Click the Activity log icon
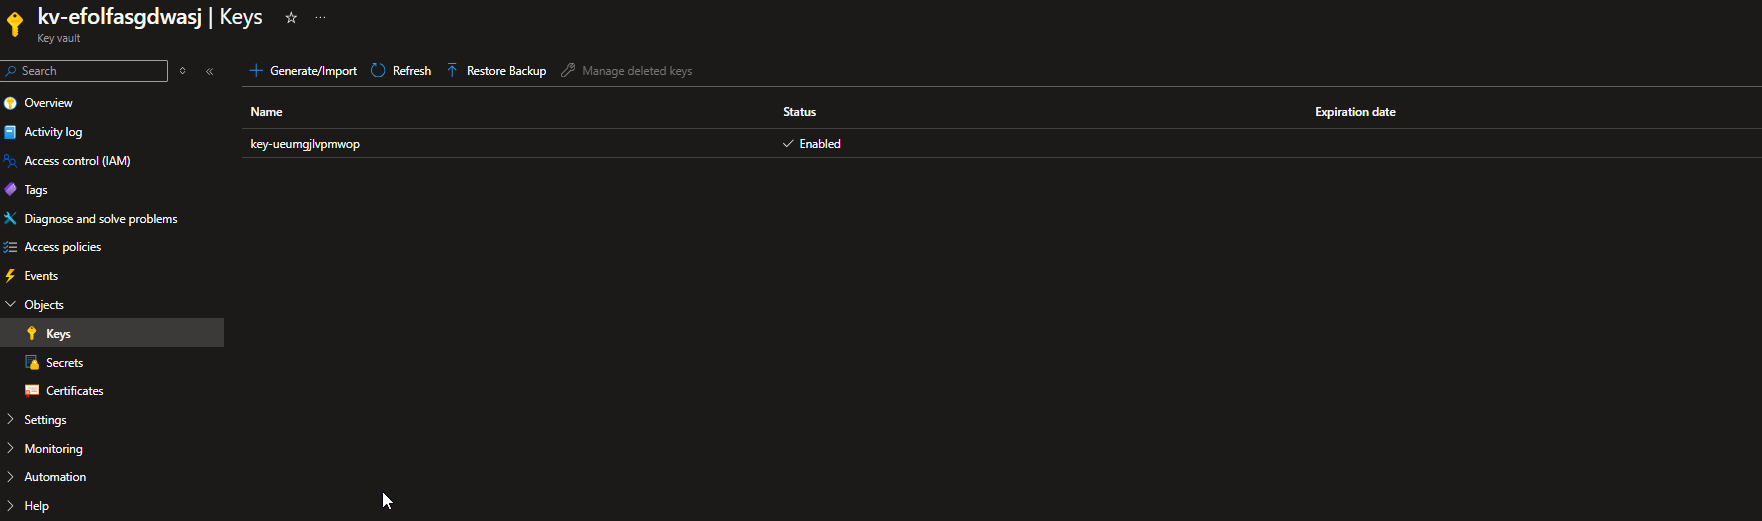The width and height of the screenshot is (1762, 521). click(10, 132)
